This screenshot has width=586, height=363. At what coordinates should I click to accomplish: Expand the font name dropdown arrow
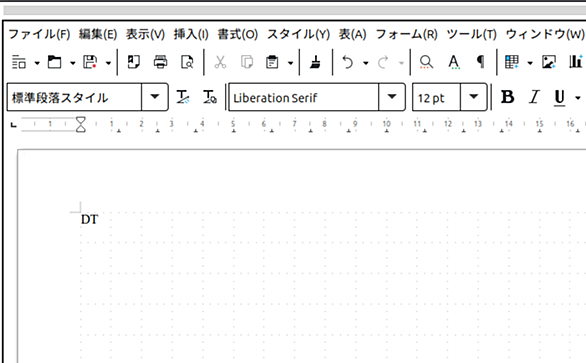pos(392,97)
